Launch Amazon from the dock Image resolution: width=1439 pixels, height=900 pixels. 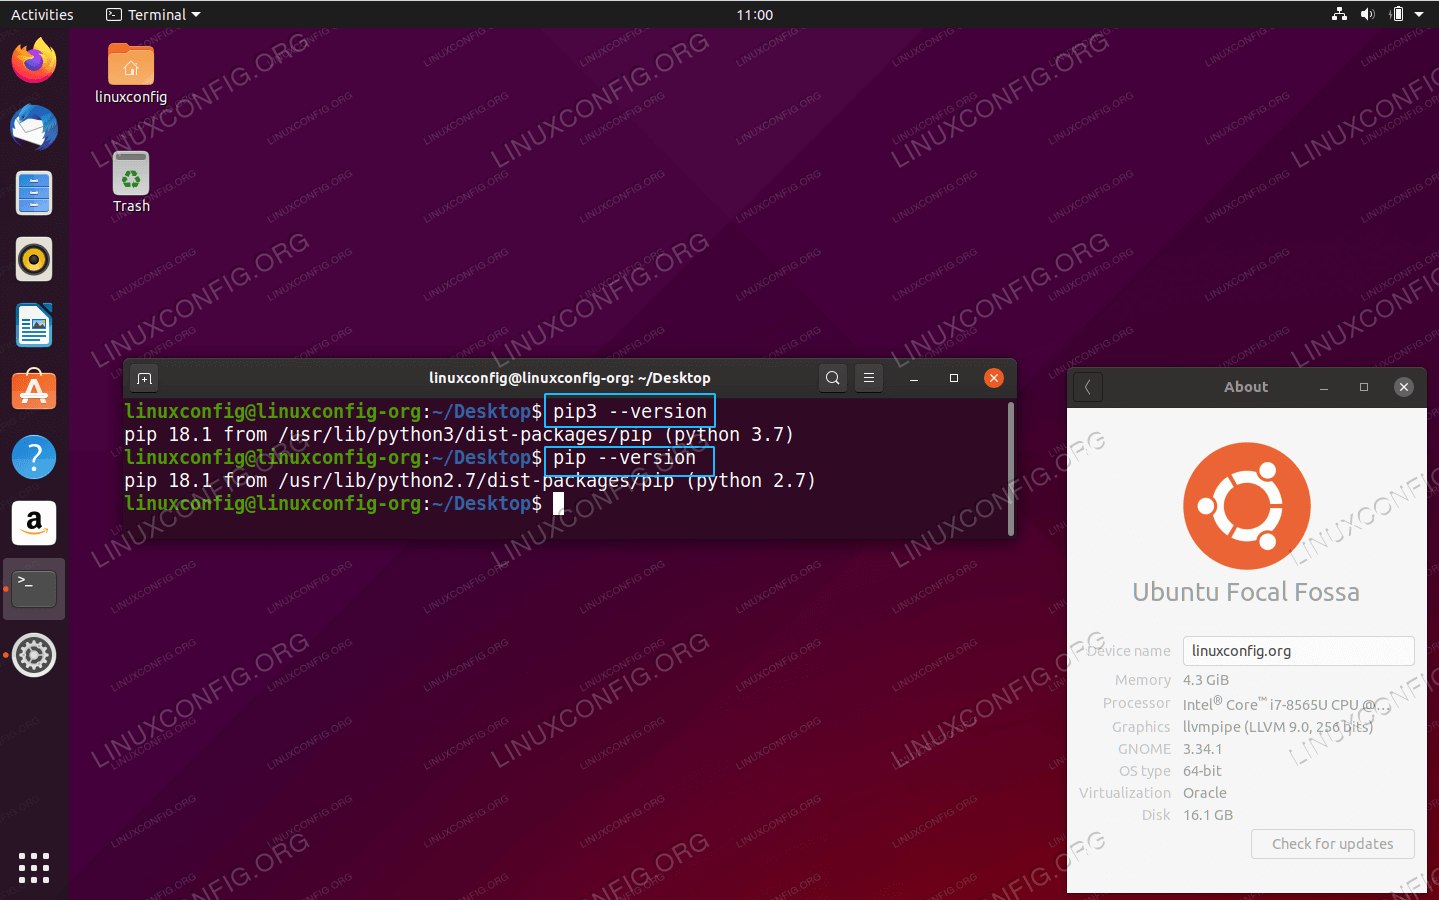(x=34, y=523)
